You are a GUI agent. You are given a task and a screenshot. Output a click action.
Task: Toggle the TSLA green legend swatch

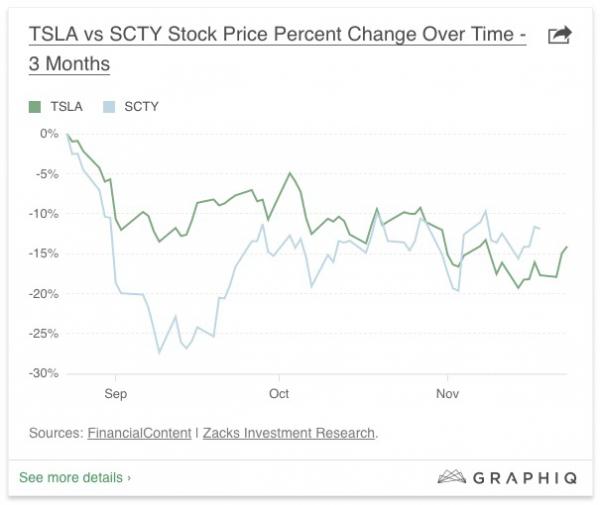click(35, 107)
